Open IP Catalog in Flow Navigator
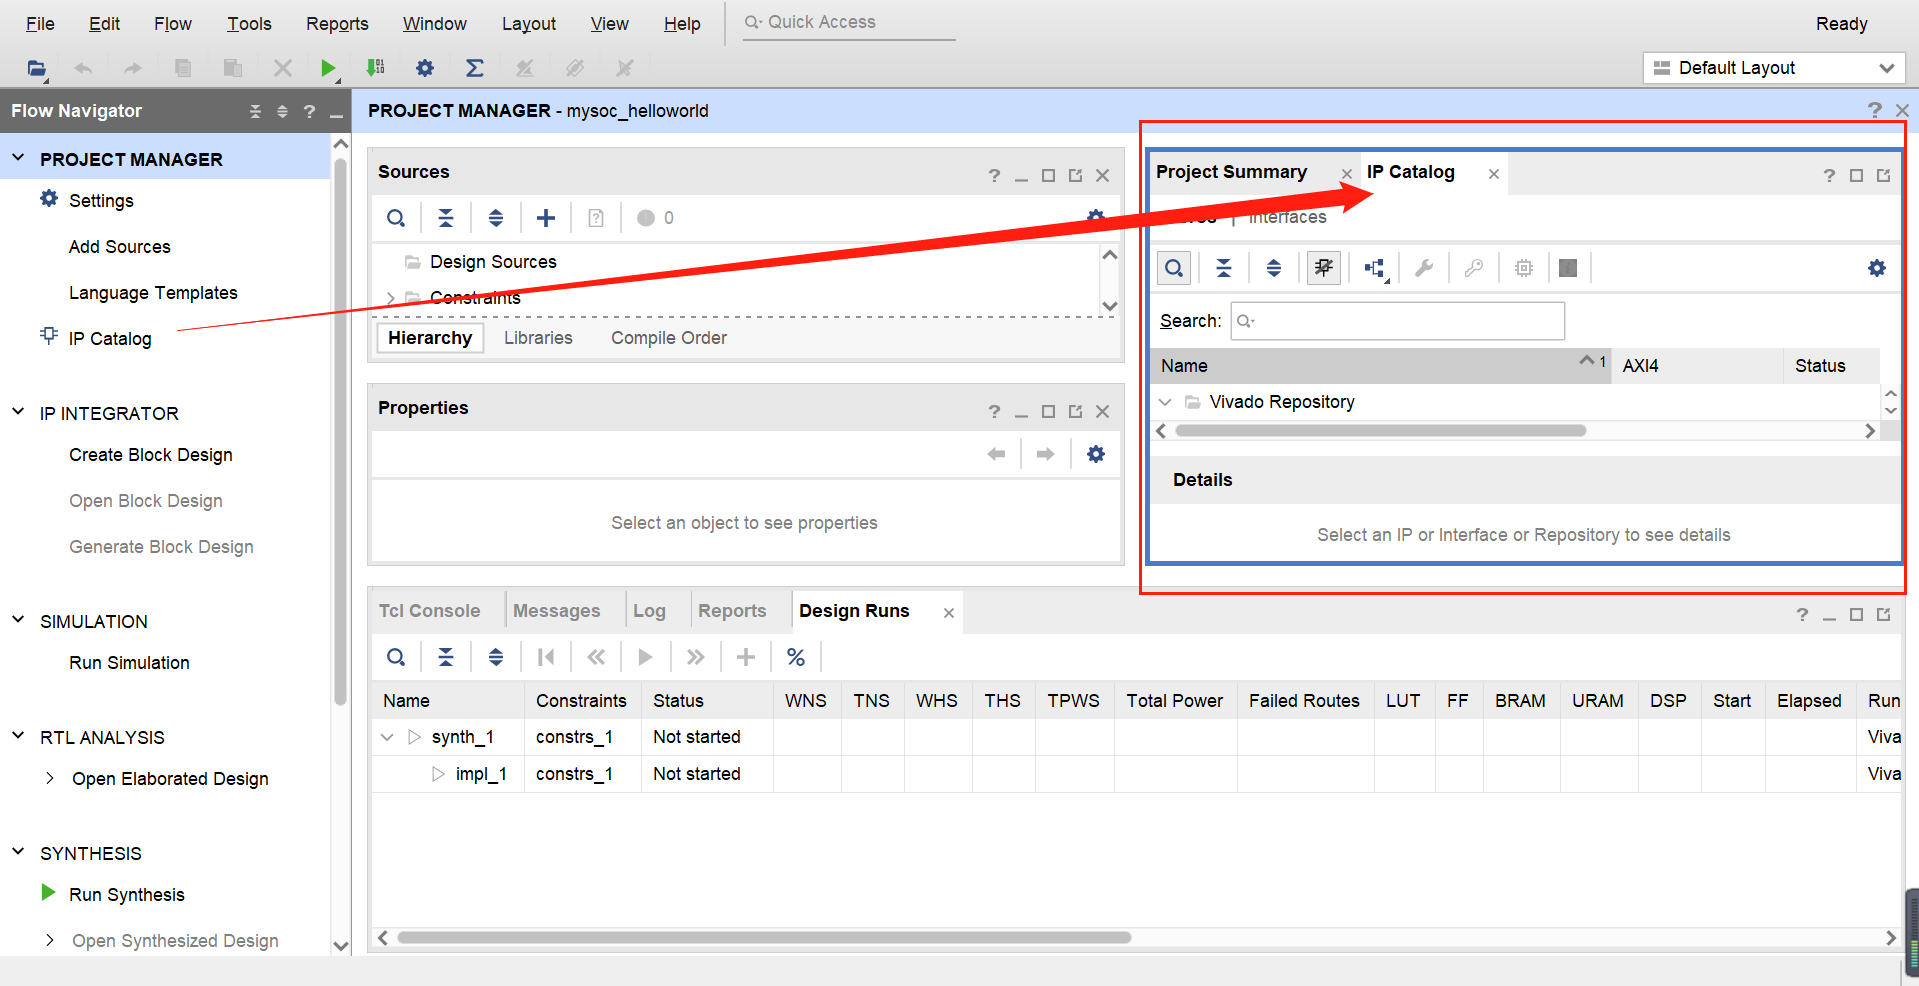 tap(110, 339)
